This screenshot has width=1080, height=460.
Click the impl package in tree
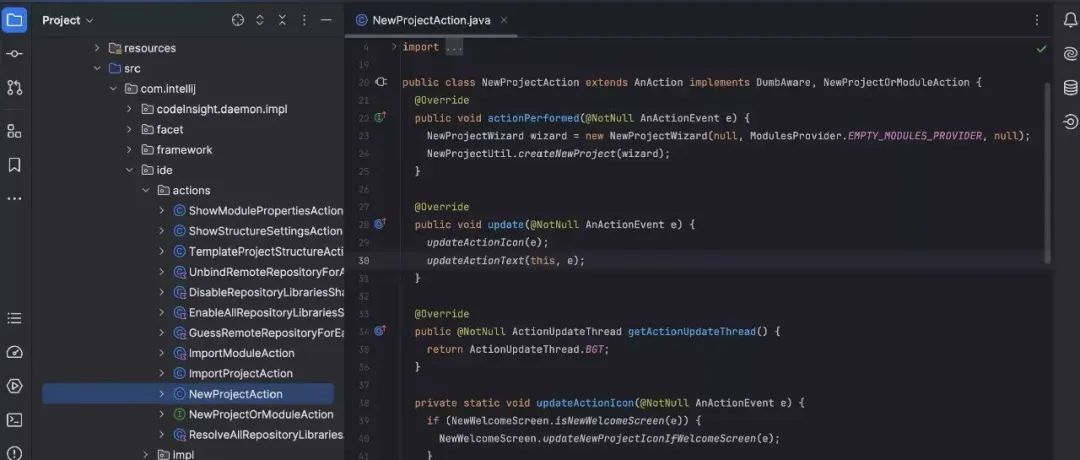click(x=183, y=454)
